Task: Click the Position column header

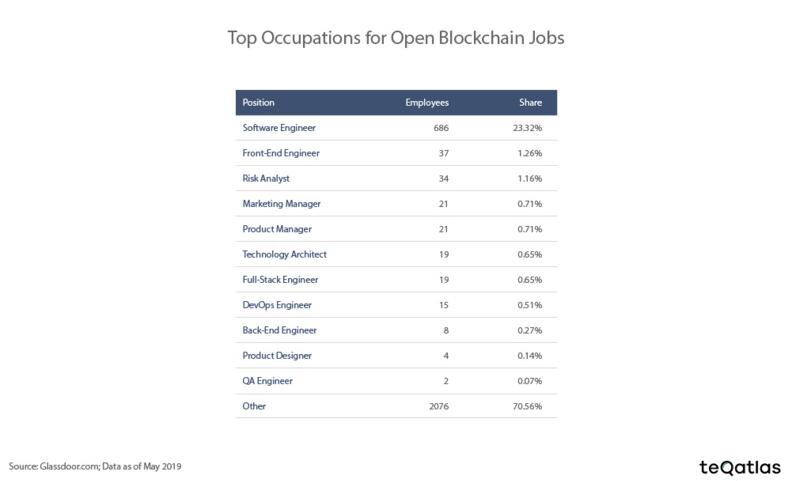Action: [259, 102]
